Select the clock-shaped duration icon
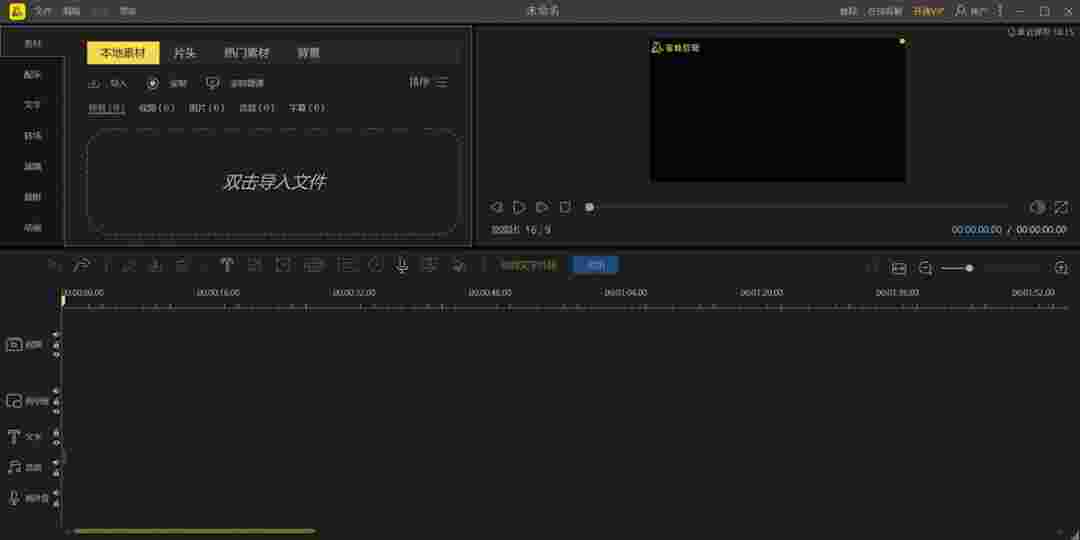The width and height of the screenshot is (1080, 540). coord(375,264)
